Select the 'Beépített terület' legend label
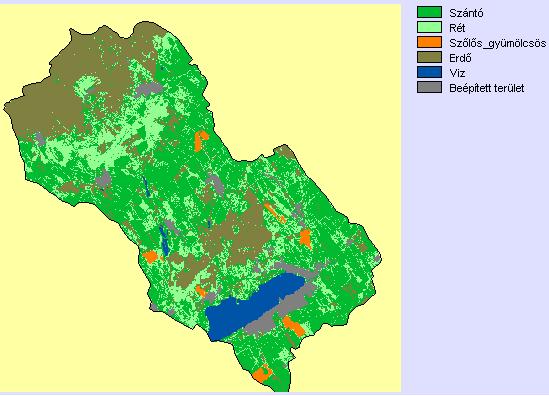Image resolution: width=549 pixels, height=396 pixels. 487,88
